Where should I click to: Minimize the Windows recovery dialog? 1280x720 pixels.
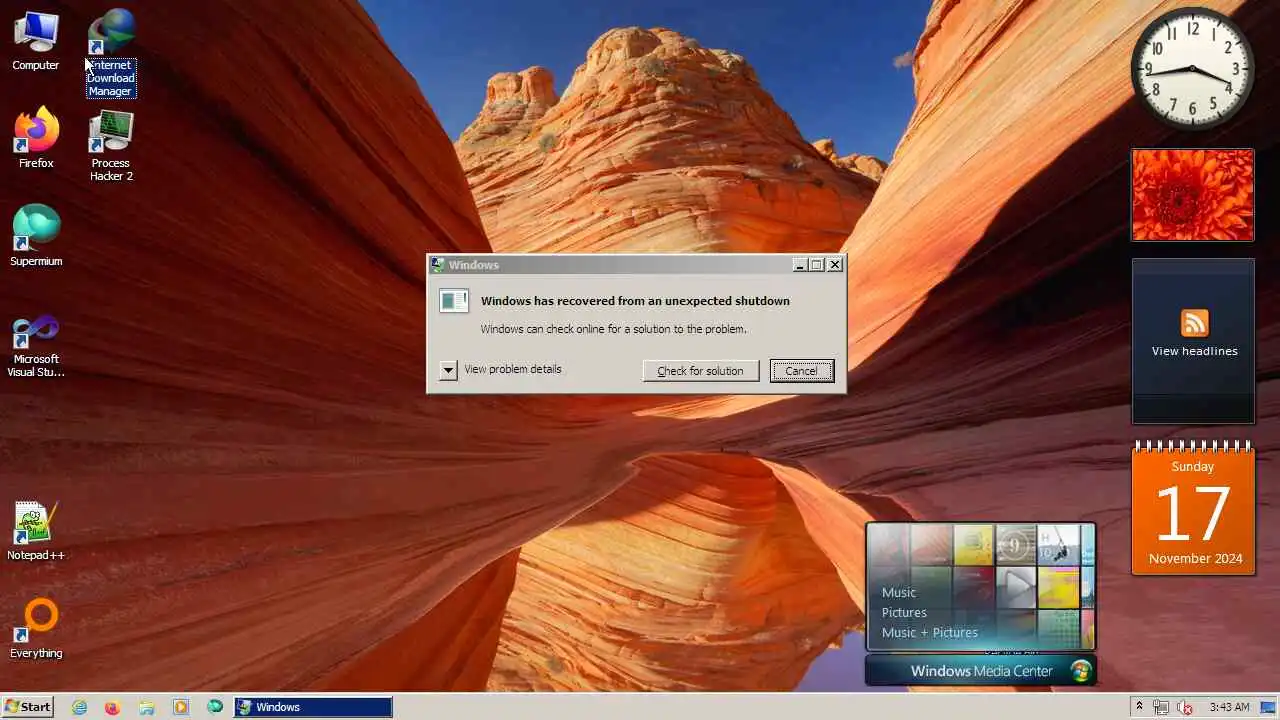[x=800, y=265]
